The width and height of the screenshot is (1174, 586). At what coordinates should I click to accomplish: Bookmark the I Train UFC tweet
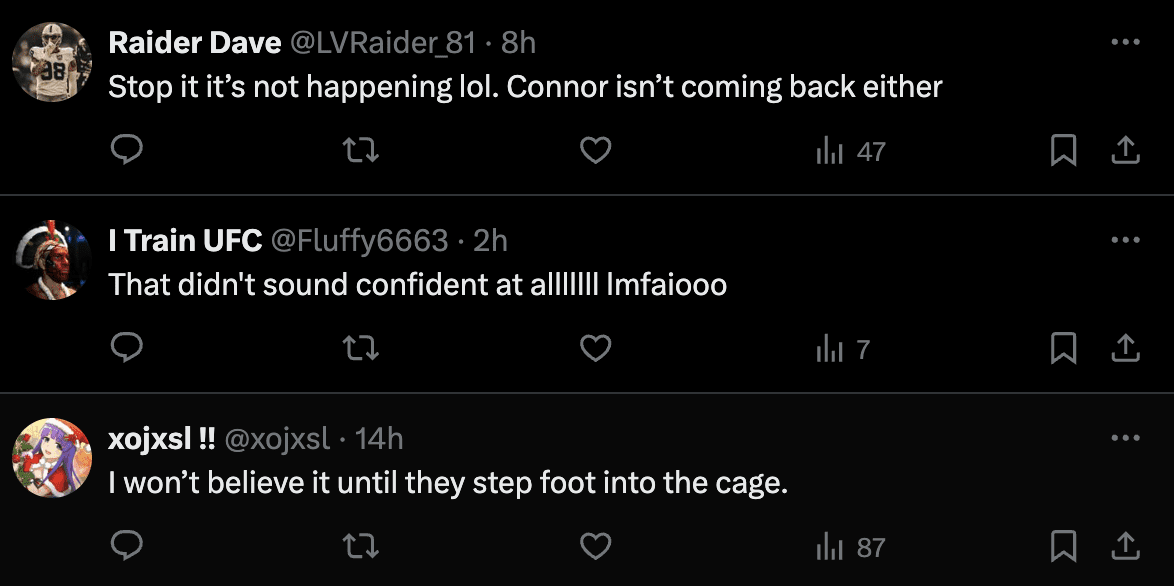pyautogui.click(x=1063, y=348)
